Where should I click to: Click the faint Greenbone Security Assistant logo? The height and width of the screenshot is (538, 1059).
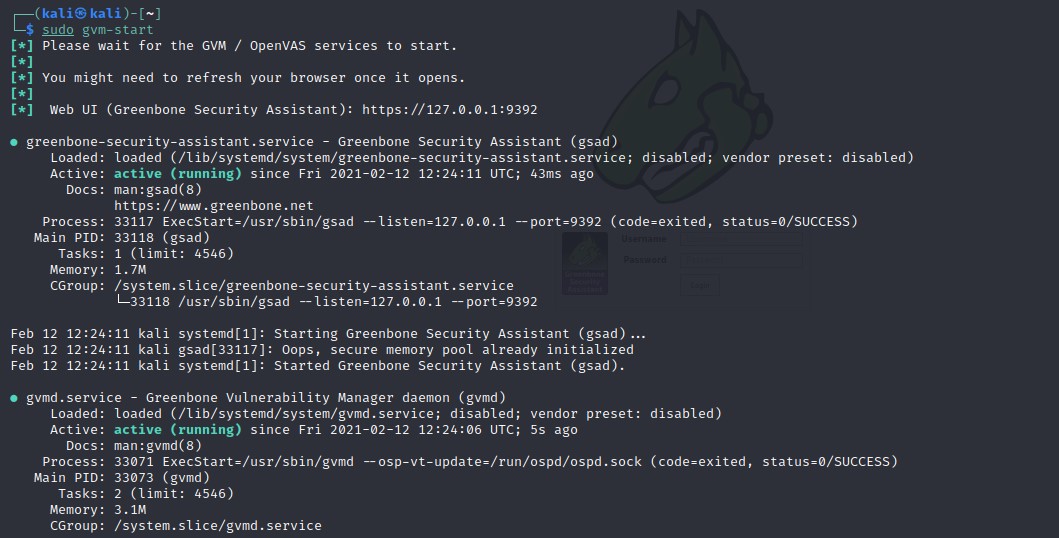(x=584, y=264)
